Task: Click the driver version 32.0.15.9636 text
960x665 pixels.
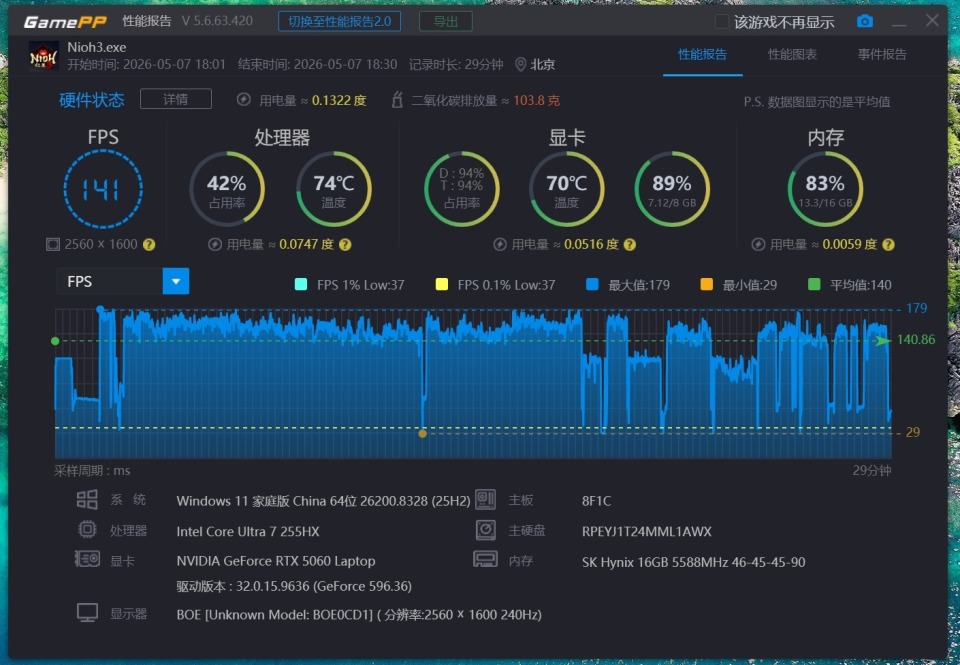Action: click(x=294, y=586)
